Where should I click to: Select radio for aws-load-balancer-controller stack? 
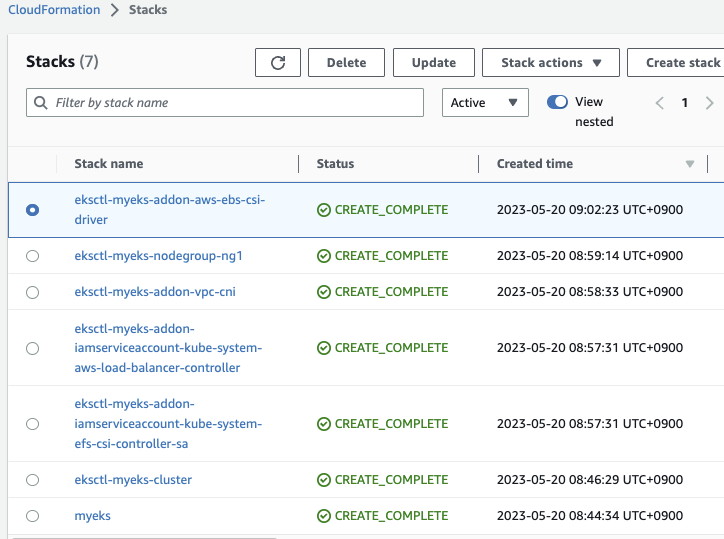(32, 348)
